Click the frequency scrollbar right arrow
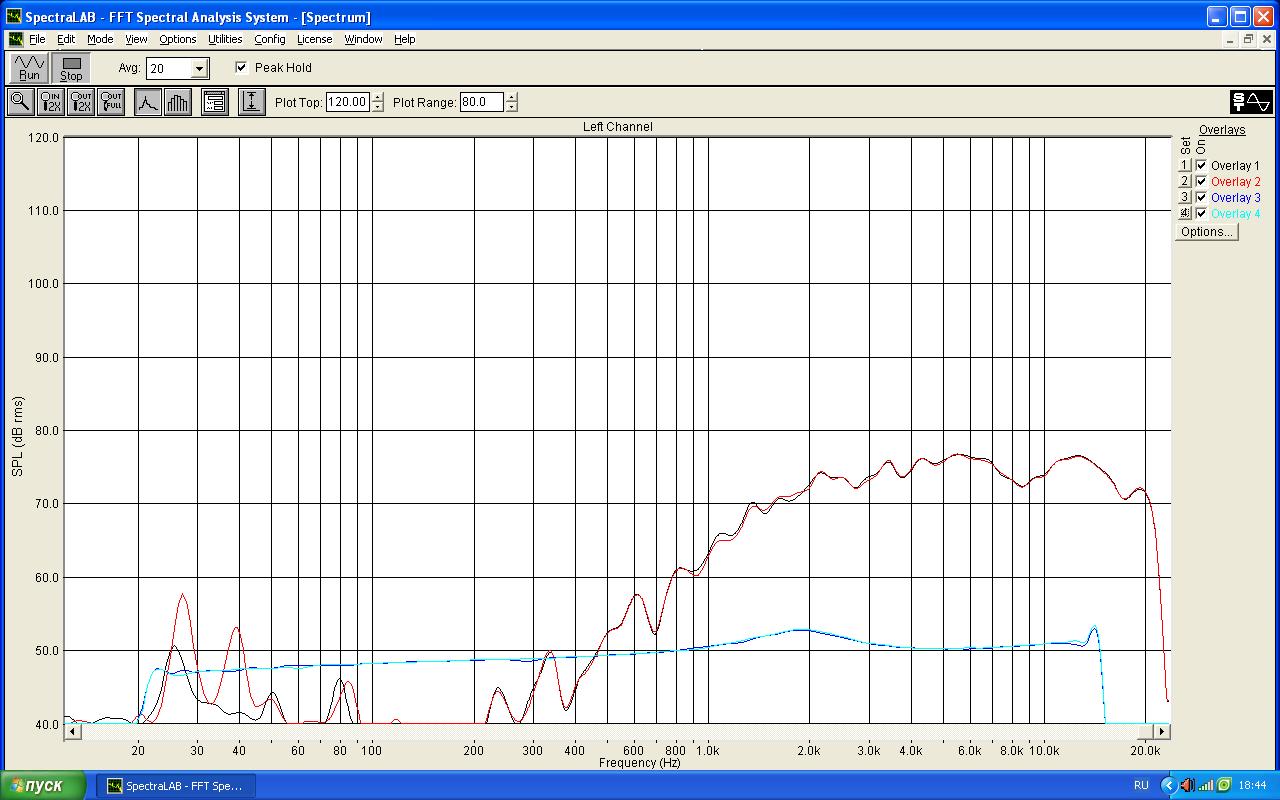This screenshot has width=1280, height=800. click(x=1162, y=732)
